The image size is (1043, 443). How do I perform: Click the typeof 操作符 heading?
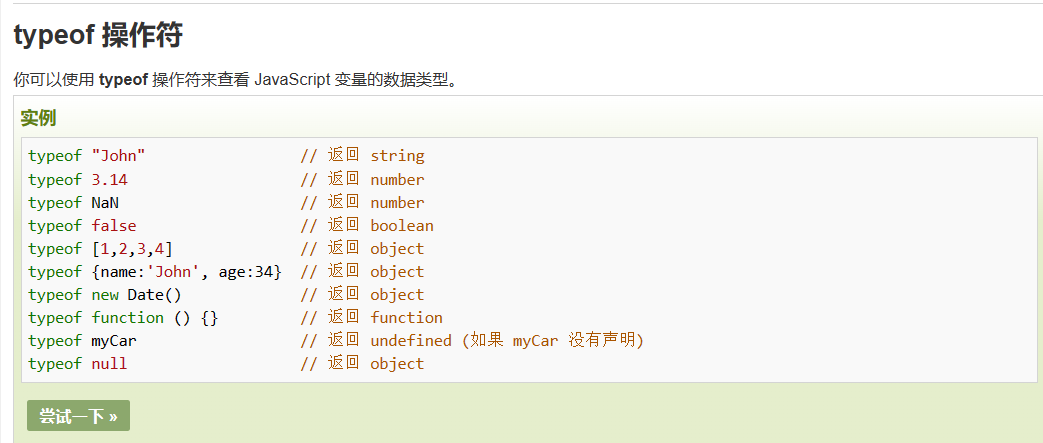pos(98,36)
